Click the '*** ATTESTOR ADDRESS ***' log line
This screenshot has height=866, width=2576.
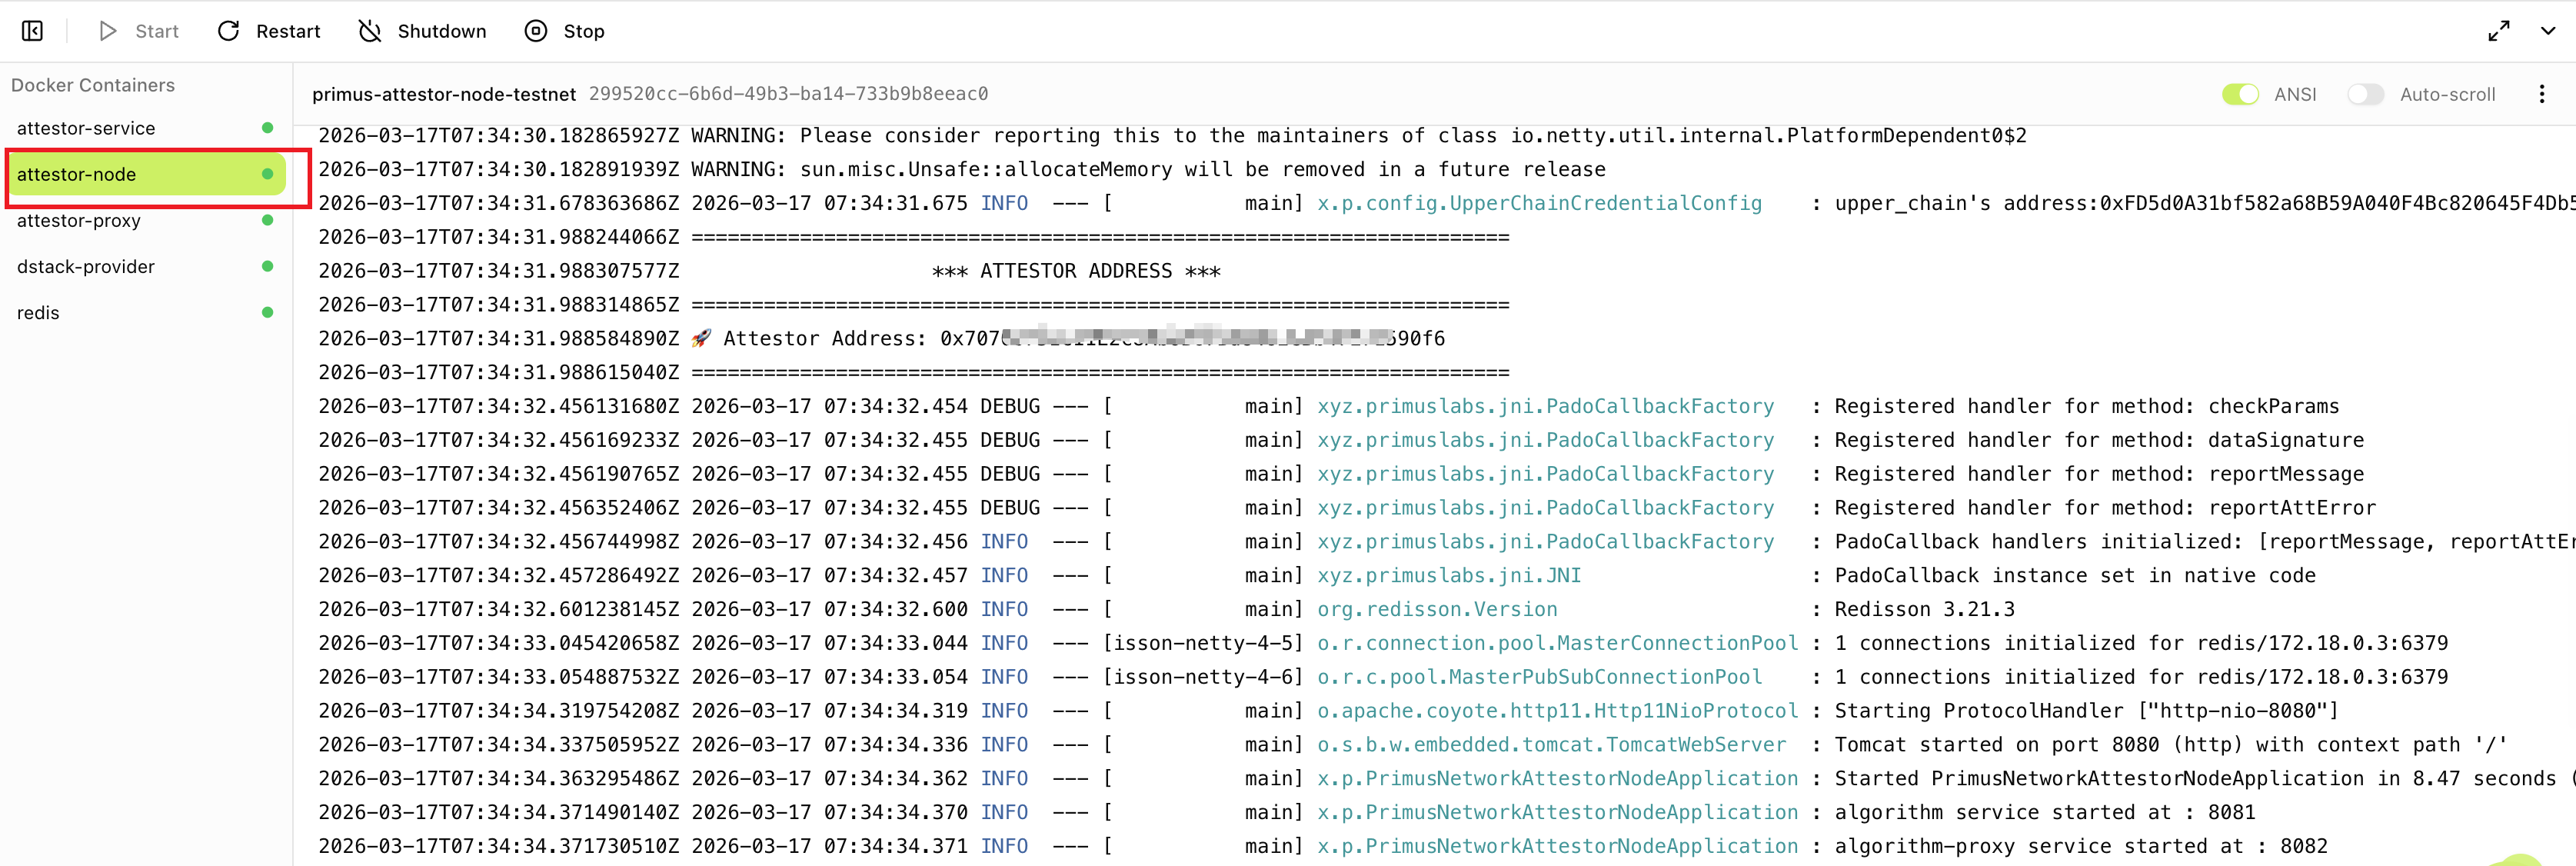coord(1076,271)
